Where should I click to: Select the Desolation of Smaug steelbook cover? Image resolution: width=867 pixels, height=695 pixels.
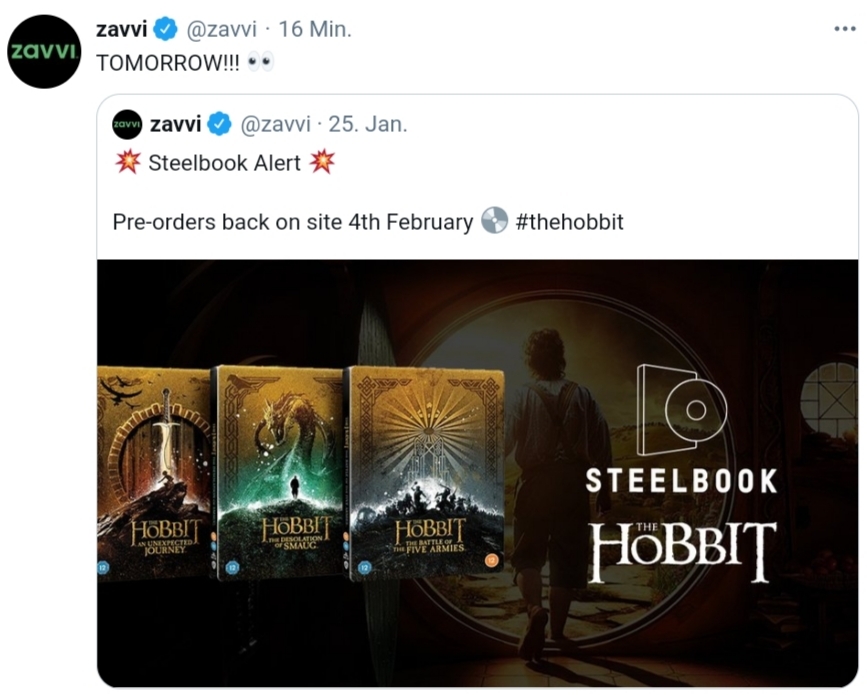[x=278, y=473]
